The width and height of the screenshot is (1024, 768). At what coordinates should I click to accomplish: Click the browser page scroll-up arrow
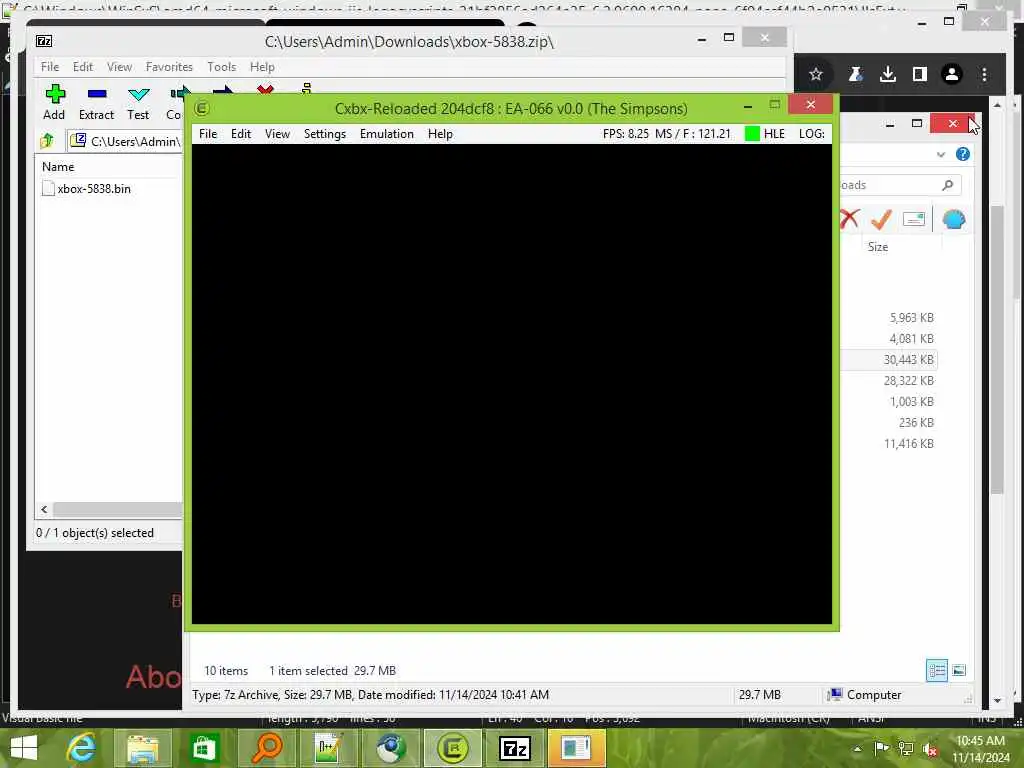(997, 104)
